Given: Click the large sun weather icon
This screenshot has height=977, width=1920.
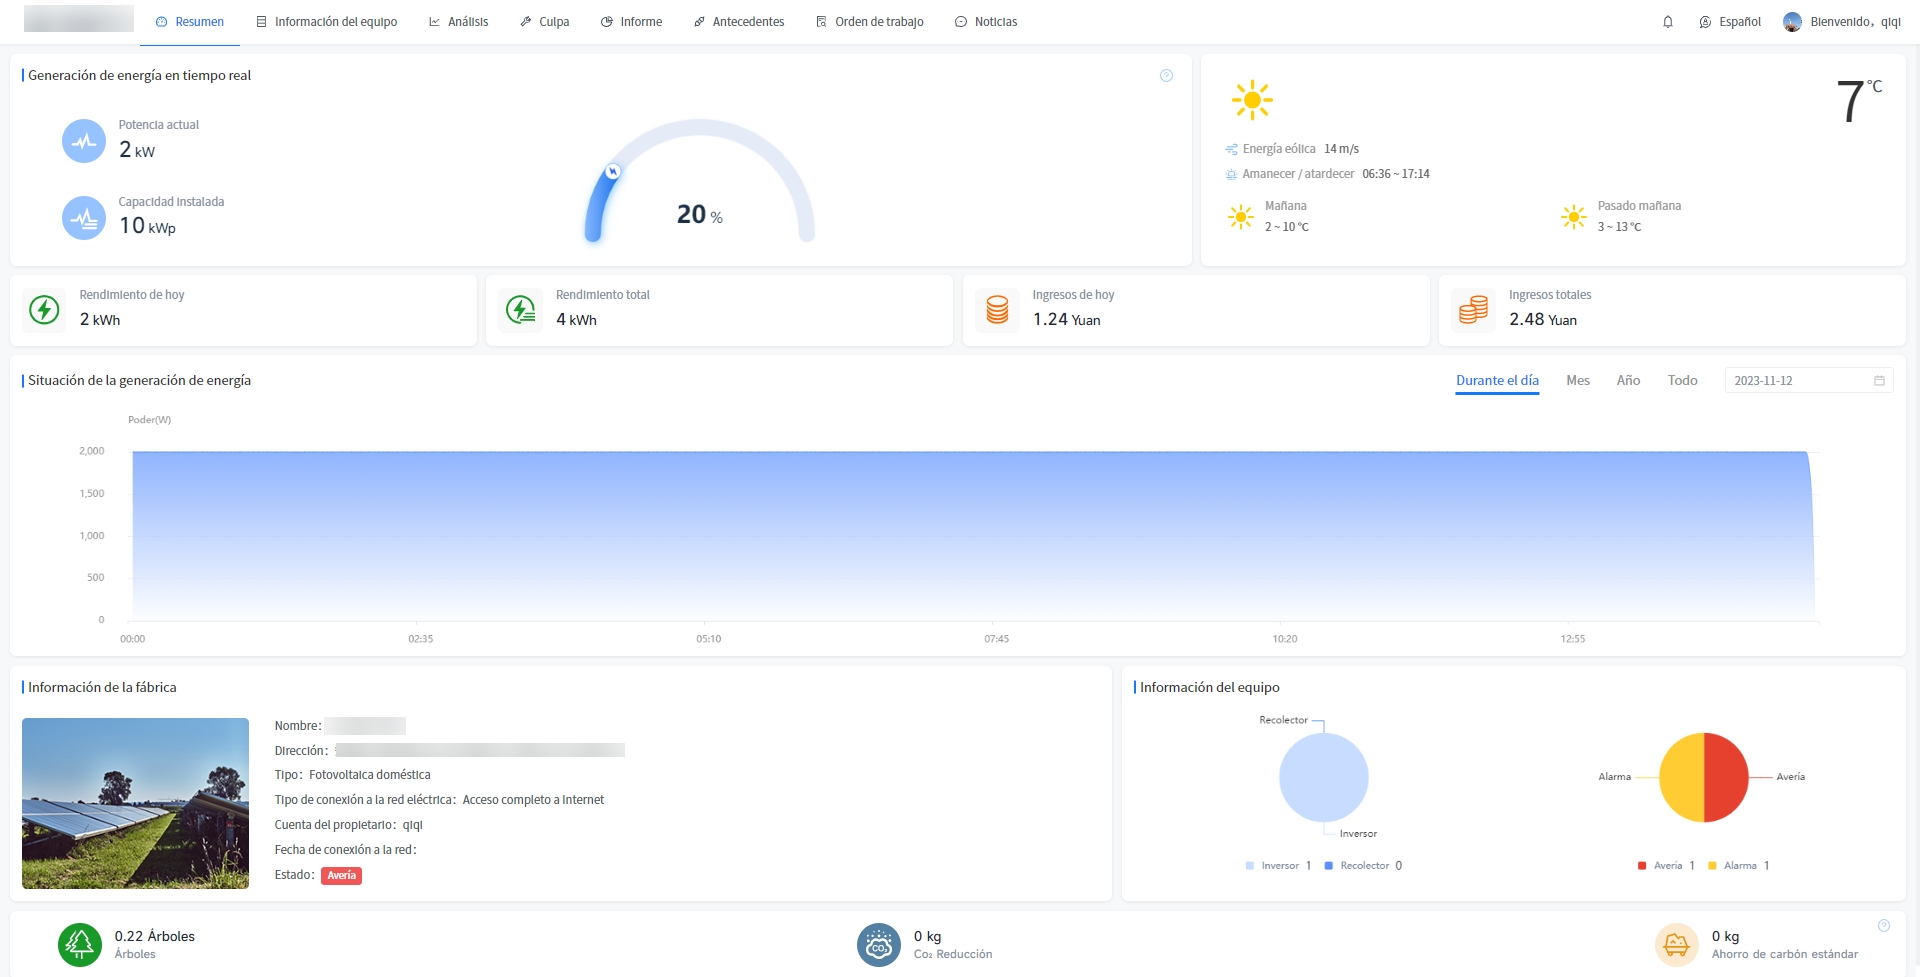Looking at the screenshot, I should [x=1252, y=100].
